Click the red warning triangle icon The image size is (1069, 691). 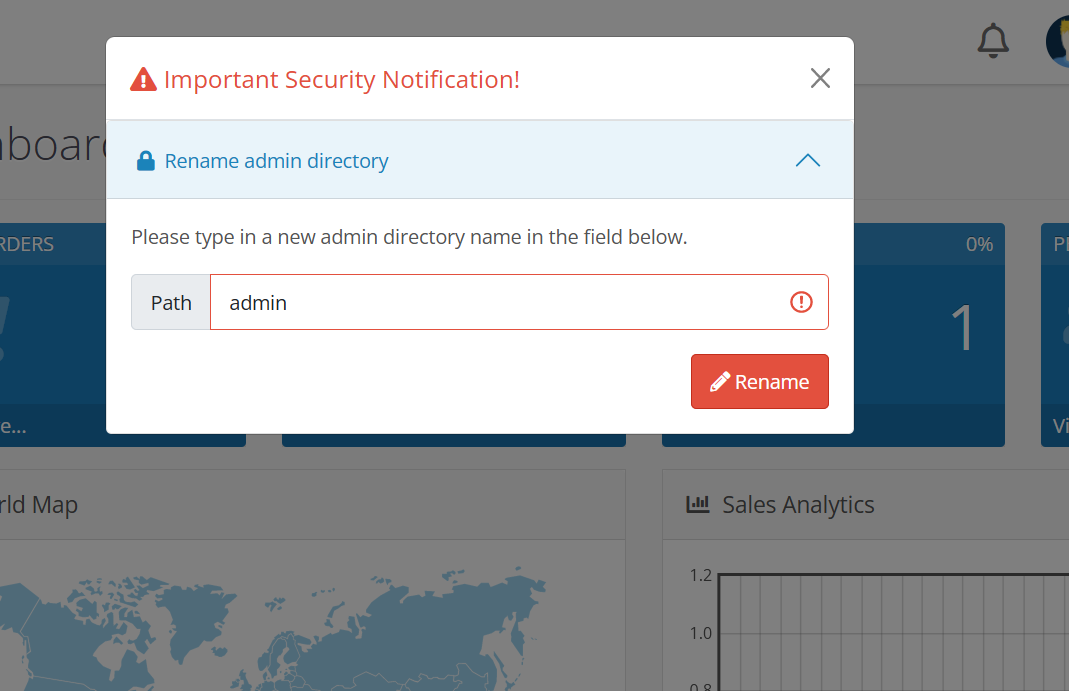click(143, 79)
